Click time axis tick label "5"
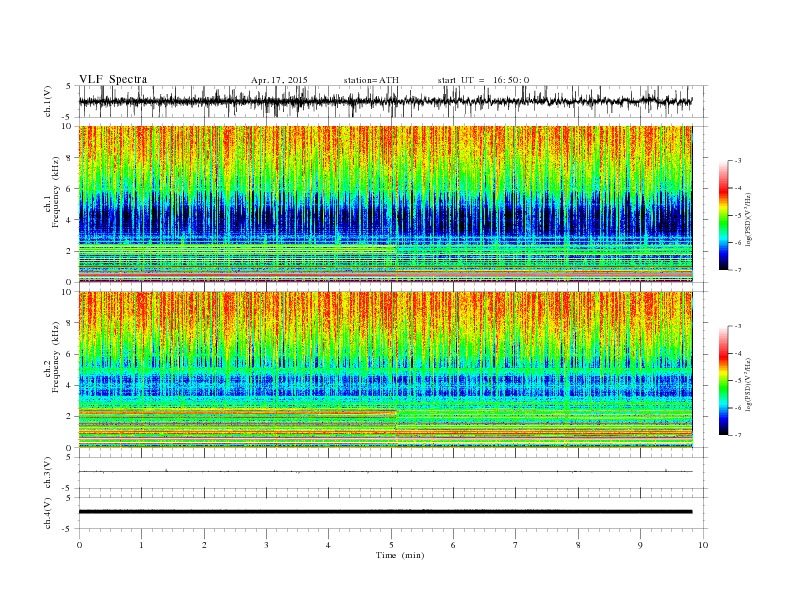This screenshot has width=792, height=612. coord(391,545)
